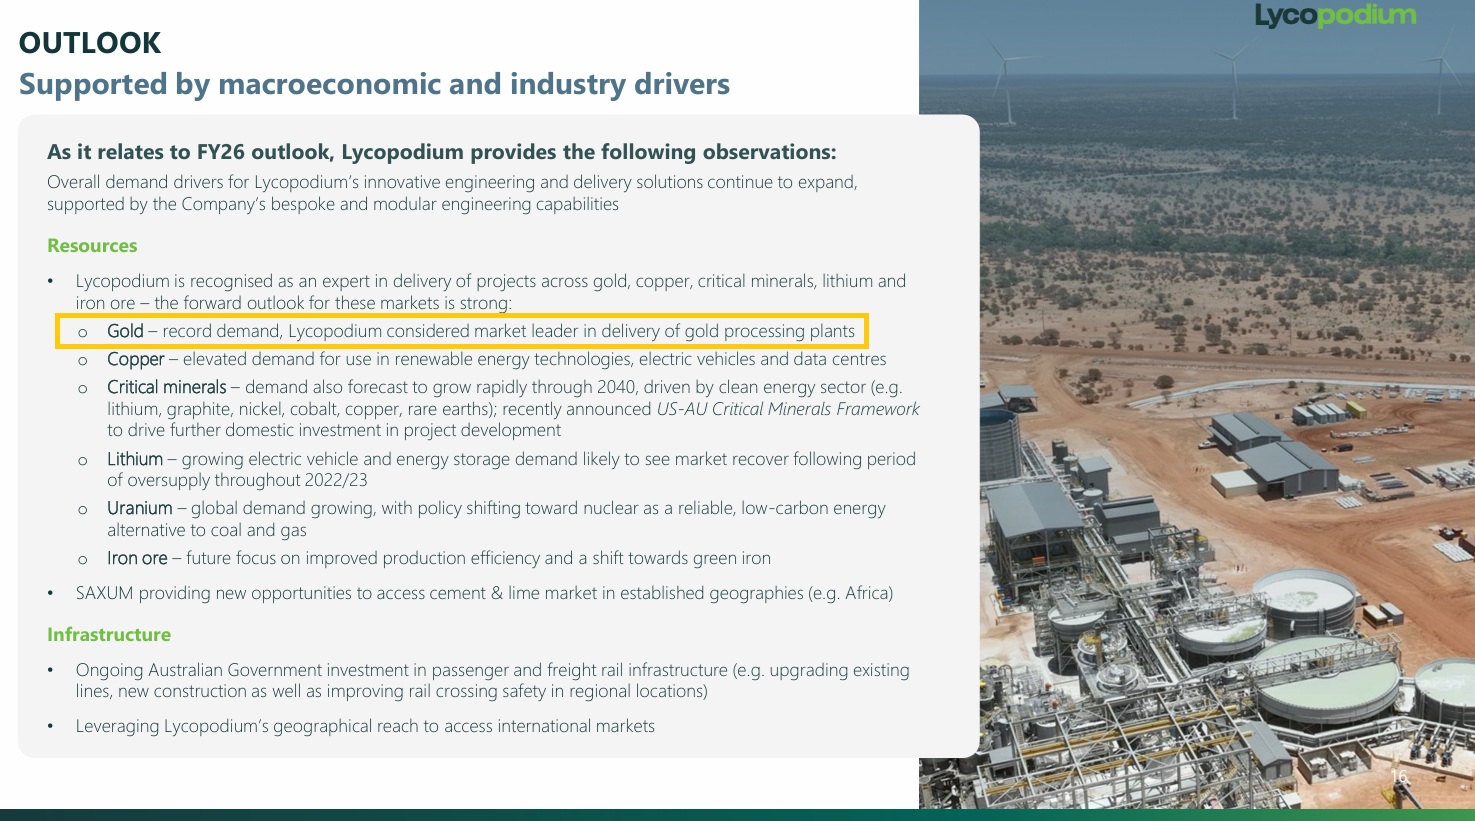
Task: Select the Uranium bullet label
Action: [139, 508]
